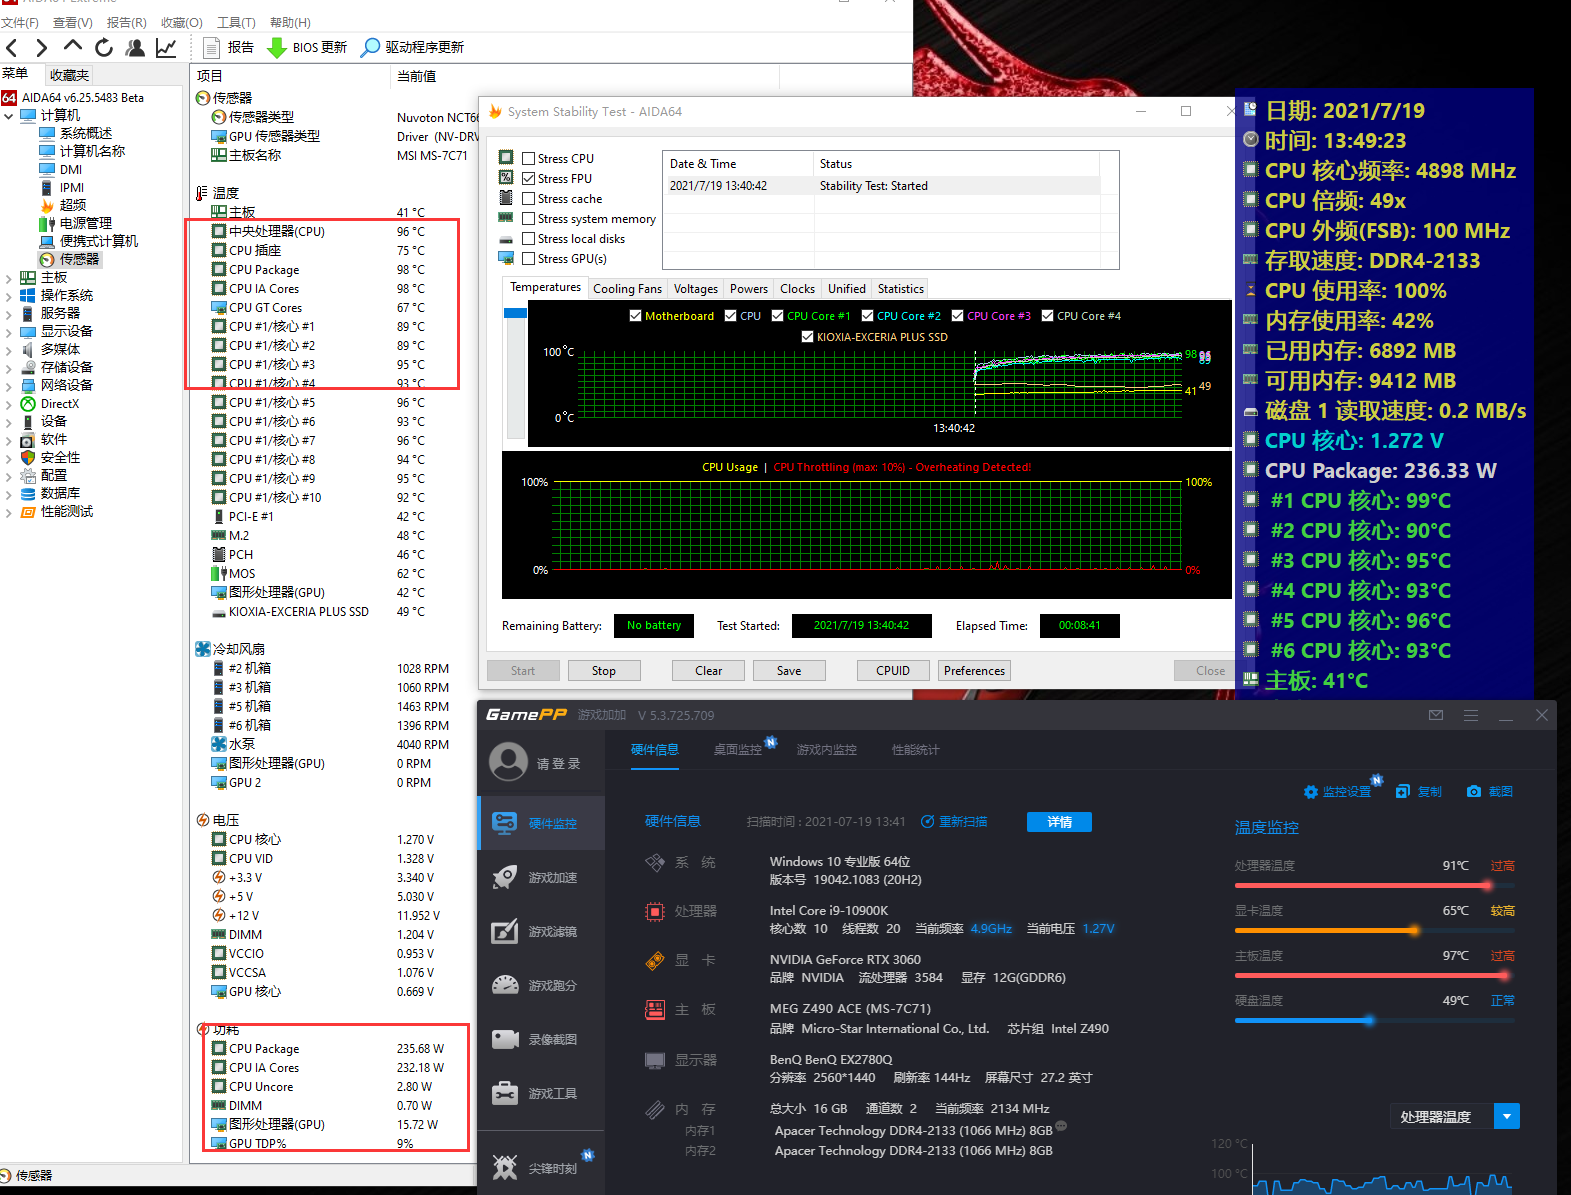Click the 处理器温度 slider bar in GamePP
The image size is (1571, 1195).
click(1375, 885)
